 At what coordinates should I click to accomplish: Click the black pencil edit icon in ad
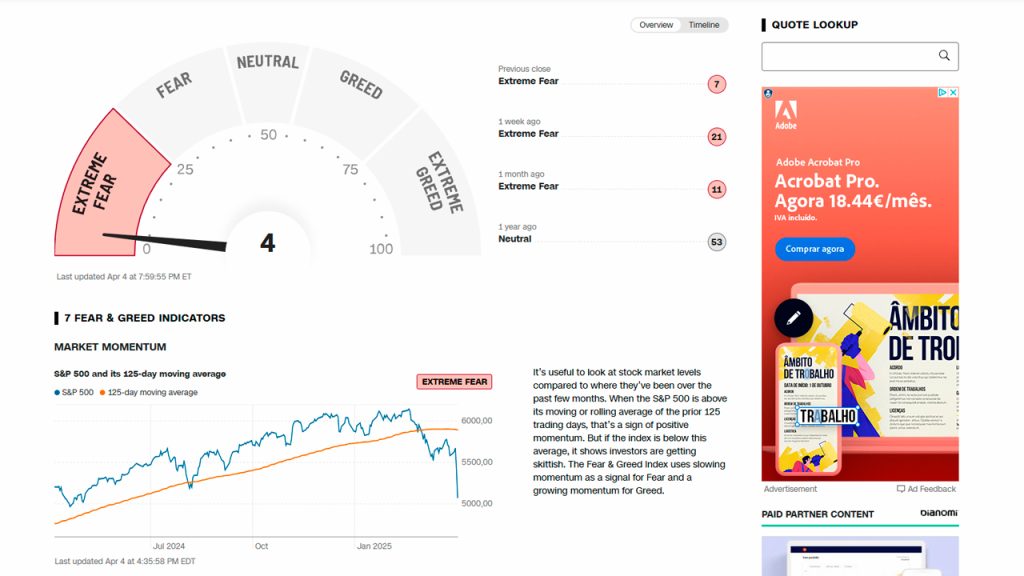(793, 318)
